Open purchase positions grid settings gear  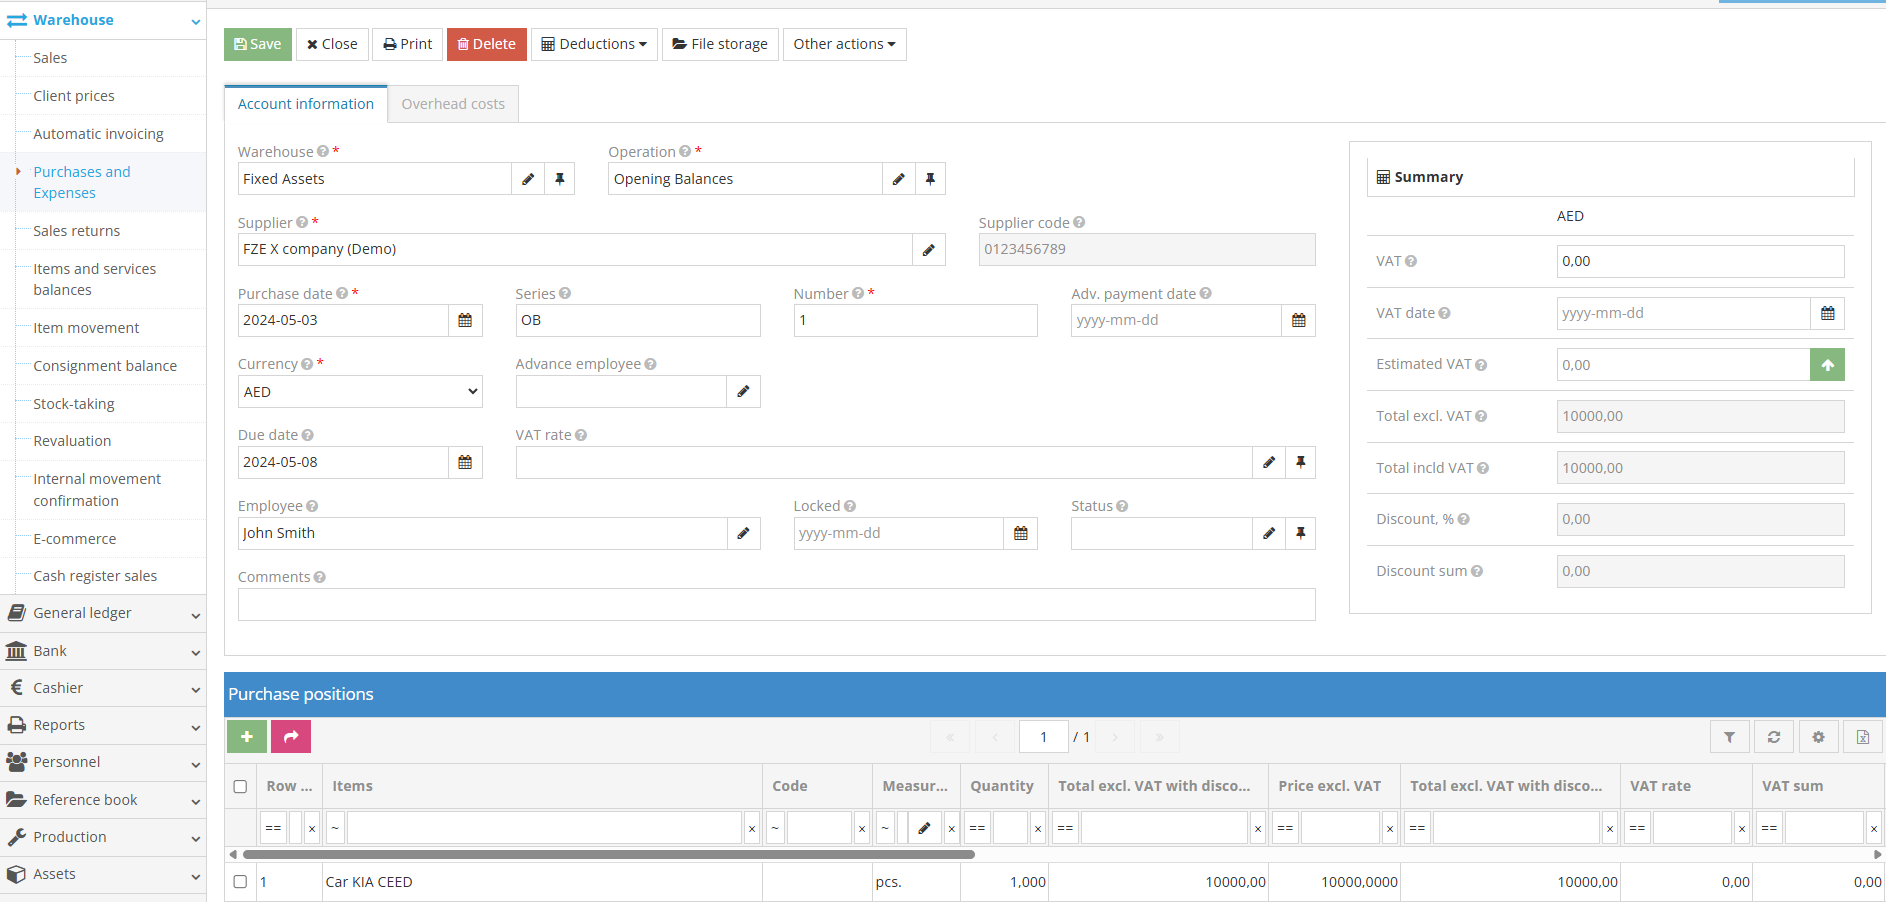1818,736
